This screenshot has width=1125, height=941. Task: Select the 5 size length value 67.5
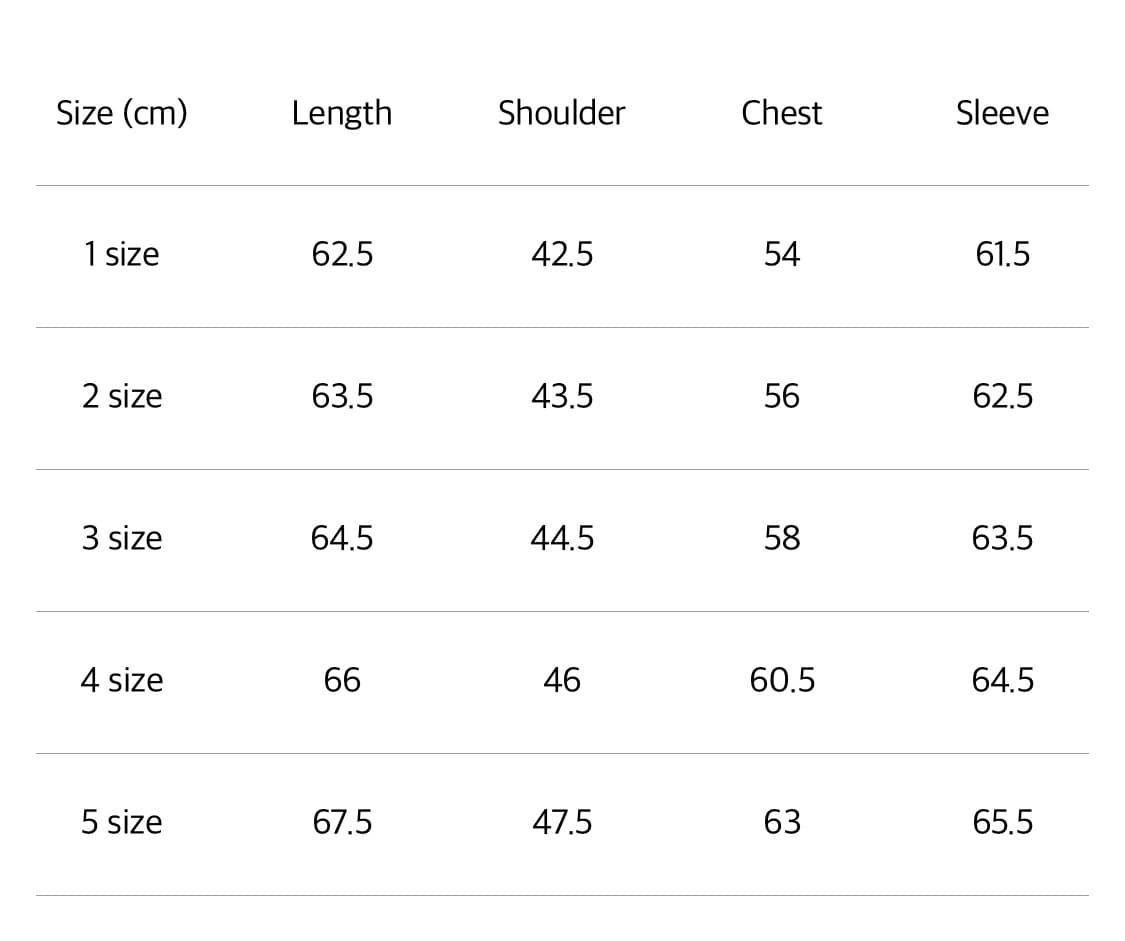pyautogui.click(x=342, y=823)
